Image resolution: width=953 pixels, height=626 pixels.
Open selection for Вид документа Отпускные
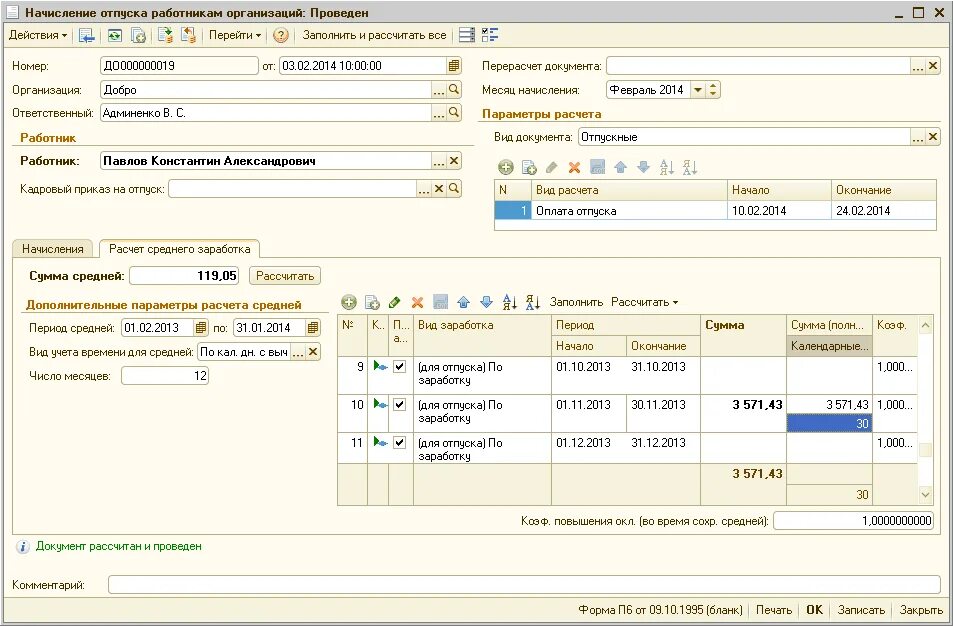(918, 137)
